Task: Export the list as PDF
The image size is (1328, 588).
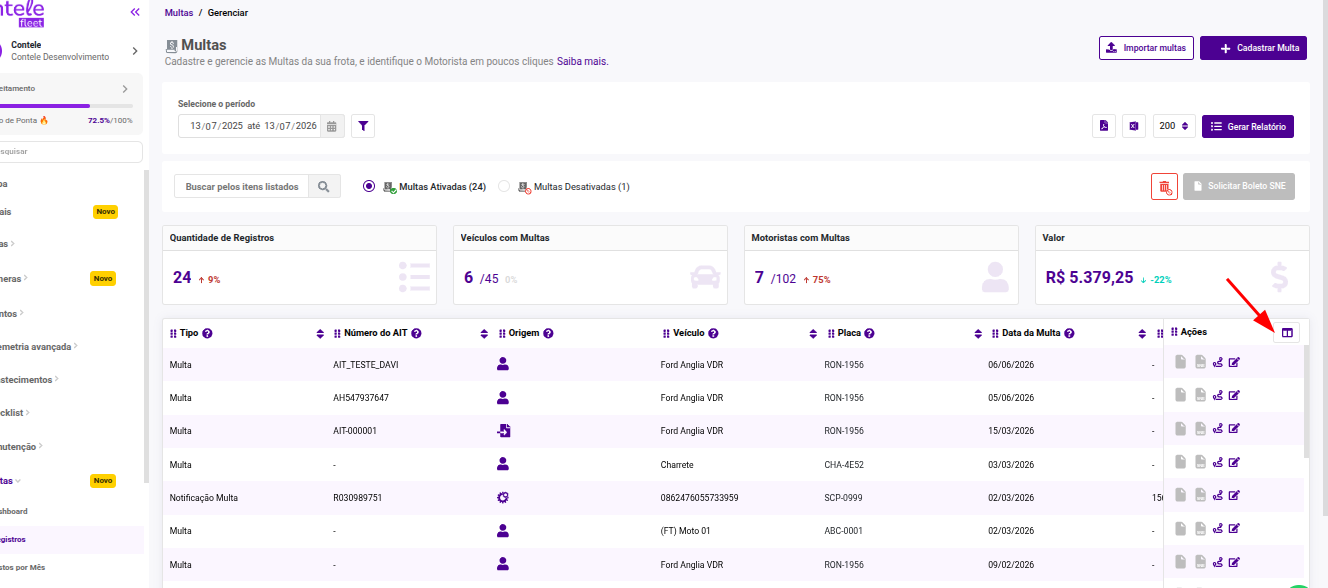Action: [1104, 126]
